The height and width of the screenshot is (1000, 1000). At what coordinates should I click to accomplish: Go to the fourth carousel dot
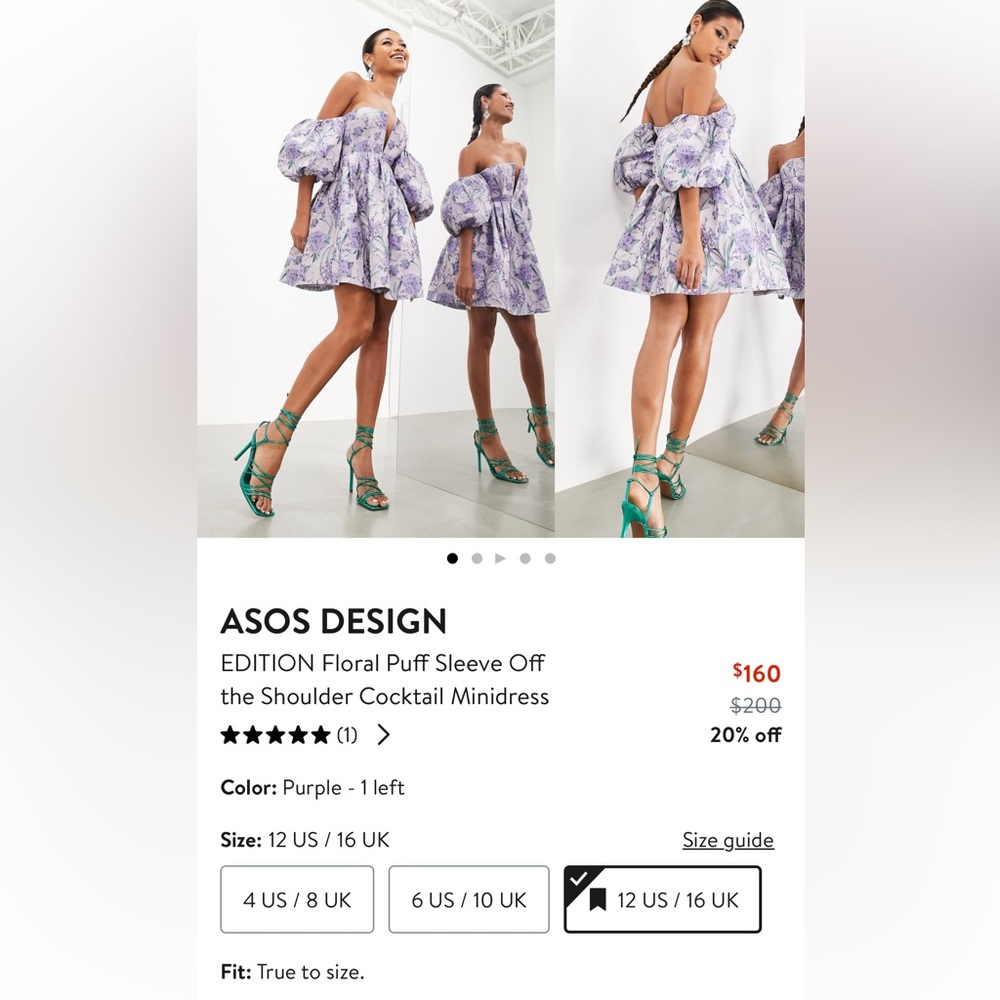click(525, 559)
